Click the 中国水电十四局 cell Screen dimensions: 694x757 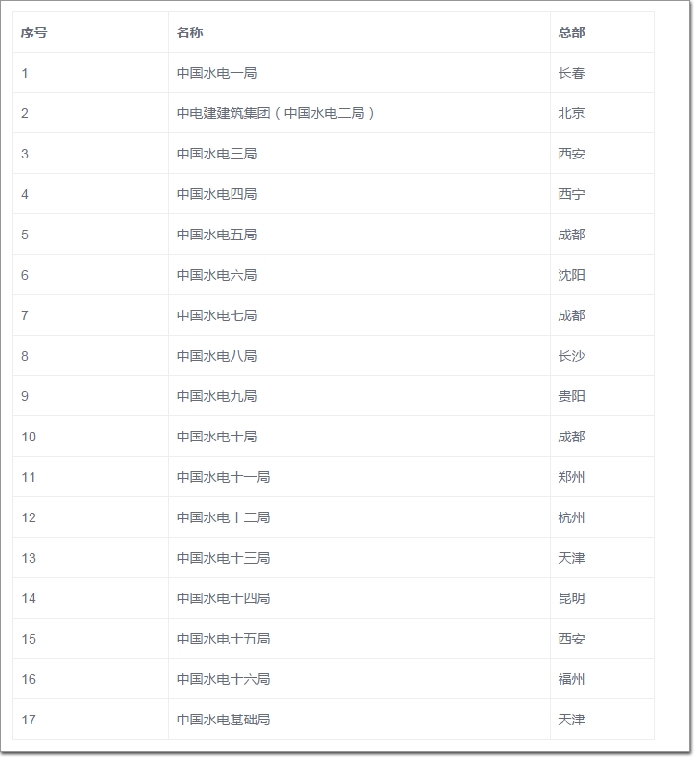tap(223, 598)
